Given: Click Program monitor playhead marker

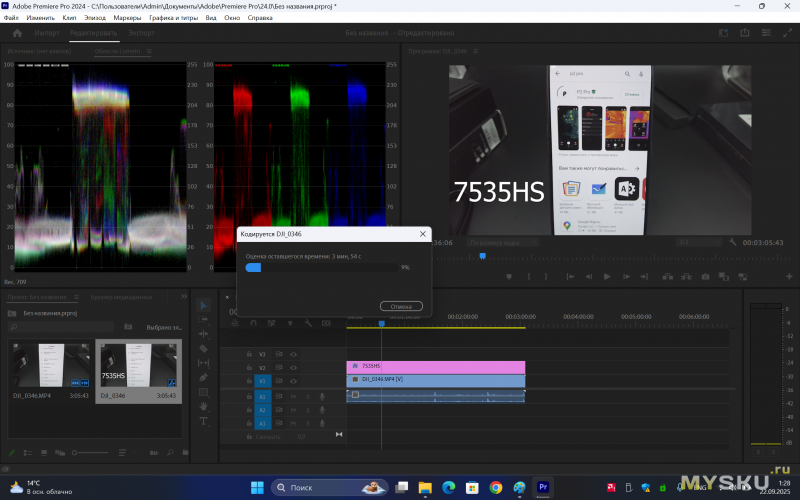Looking at the screenshot, I should click(x=483, y=256).
